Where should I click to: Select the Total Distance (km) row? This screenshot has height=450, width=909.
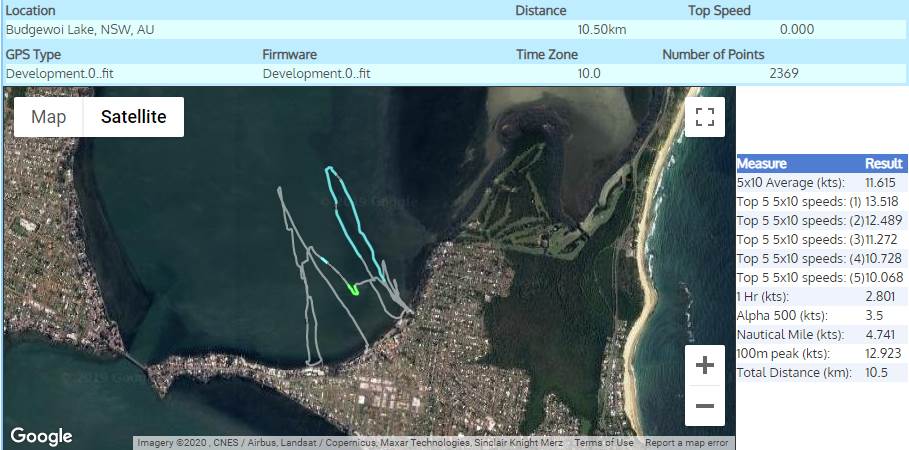tap(822, 372)
